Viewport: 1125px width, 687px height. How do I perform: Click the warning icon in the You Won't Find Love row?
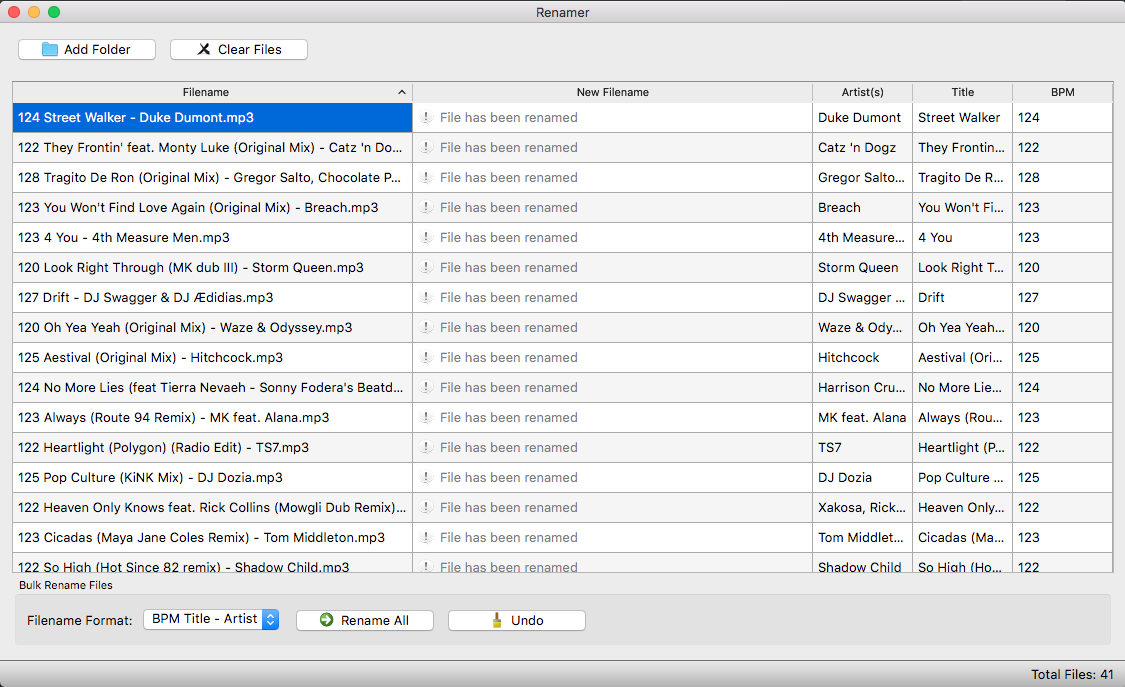click(x=426, y=208)
